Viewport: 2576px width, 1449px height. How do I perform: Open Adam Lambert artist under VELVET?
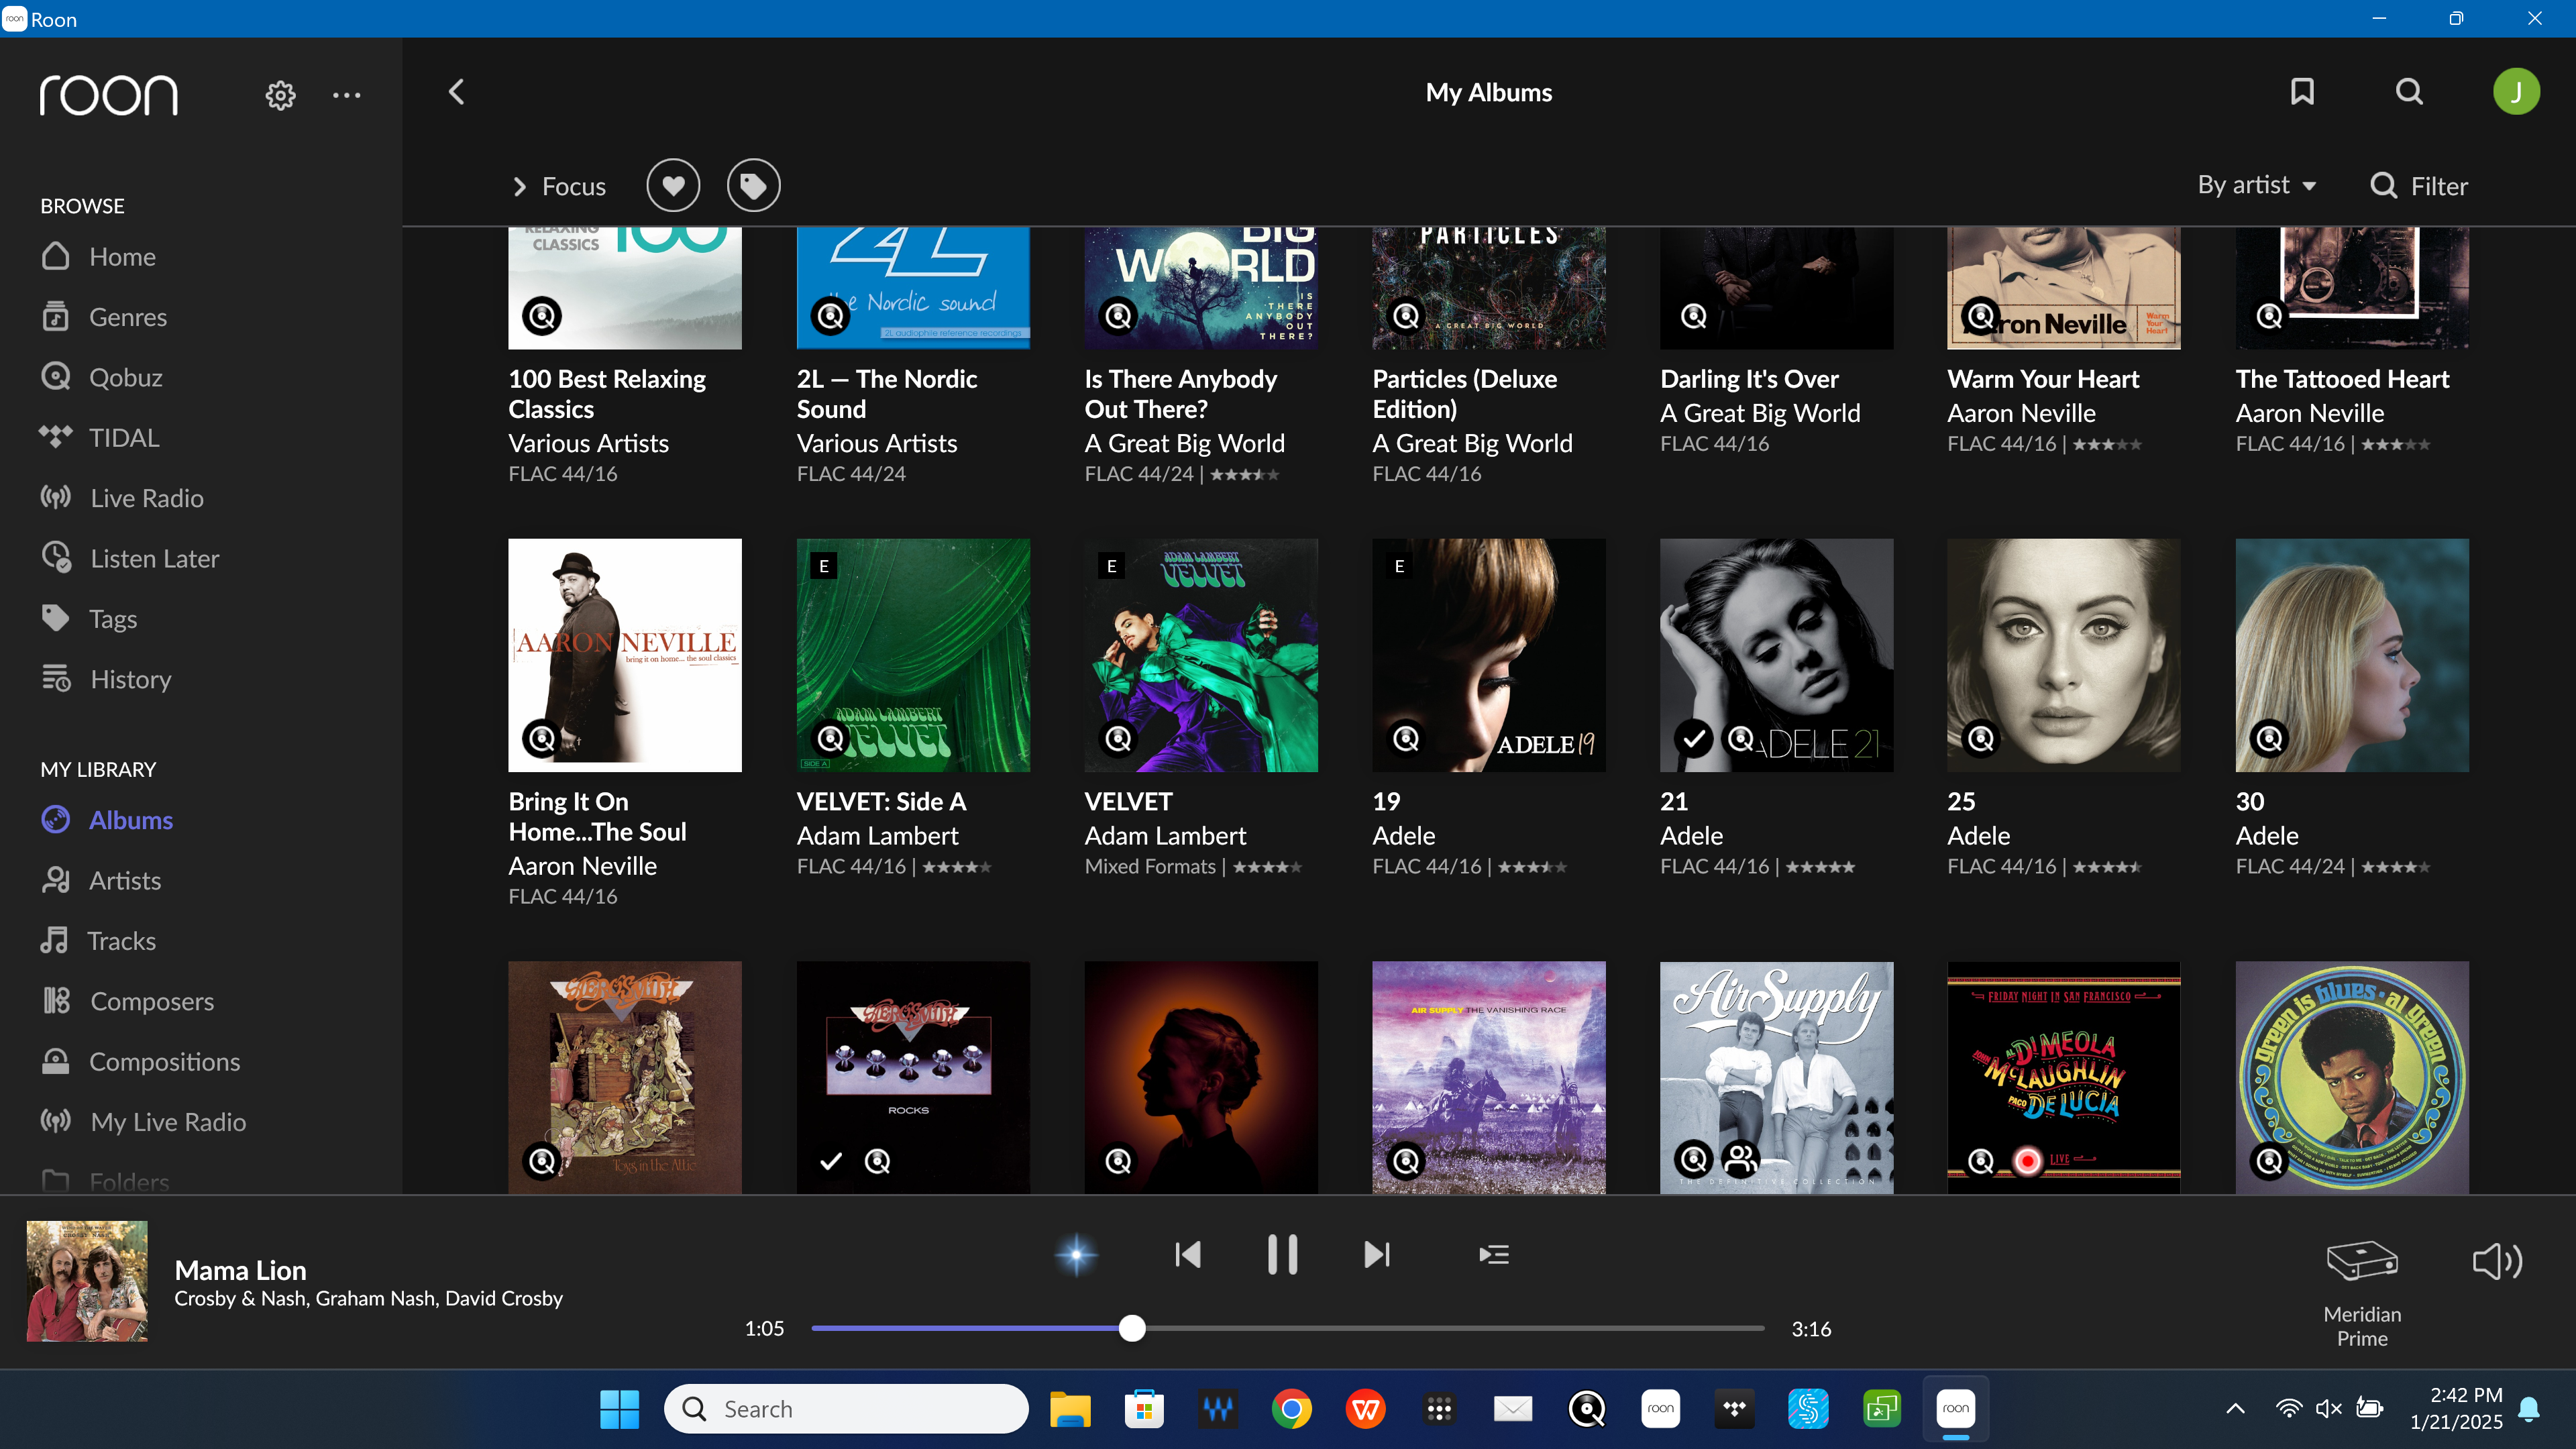1165,836
